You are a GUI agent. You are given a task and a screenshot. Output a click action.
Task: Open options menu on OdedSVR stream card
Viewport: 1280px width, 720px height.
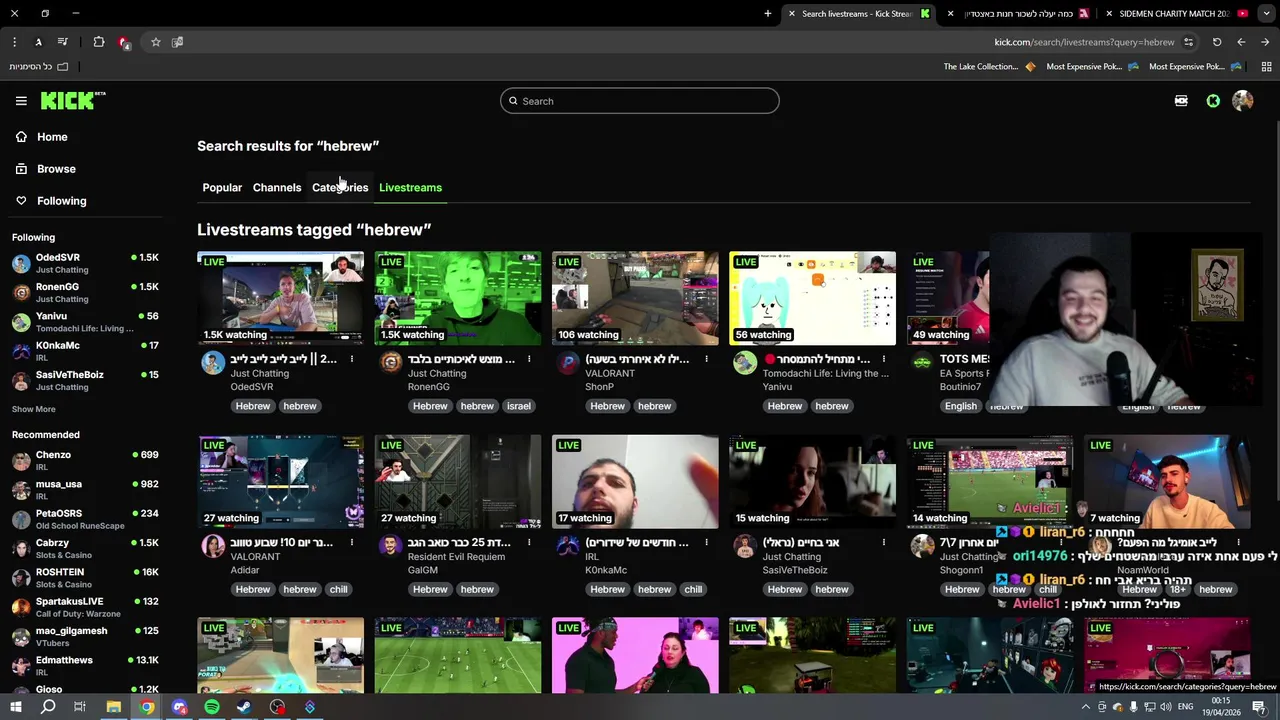[x=351, y=359]
